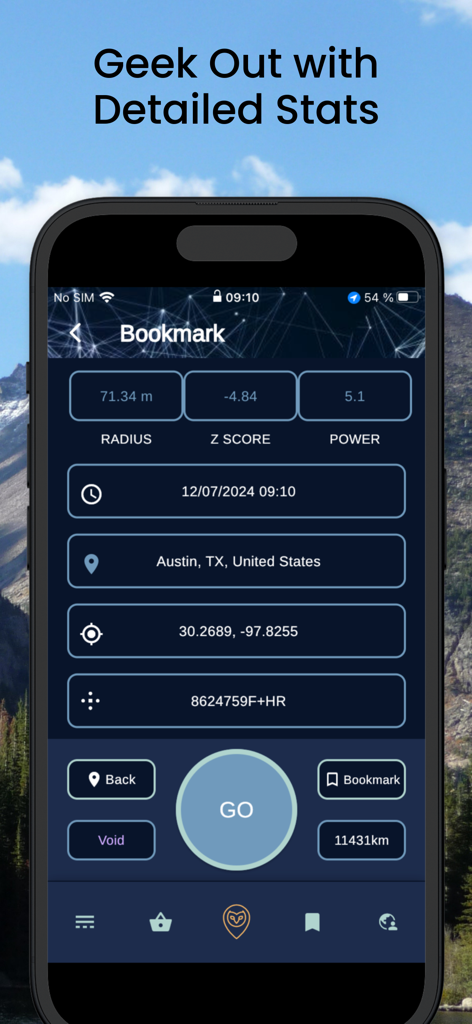Select the 71.34 m radius box
Screen dimensions: 472x1024
(126, 396)
